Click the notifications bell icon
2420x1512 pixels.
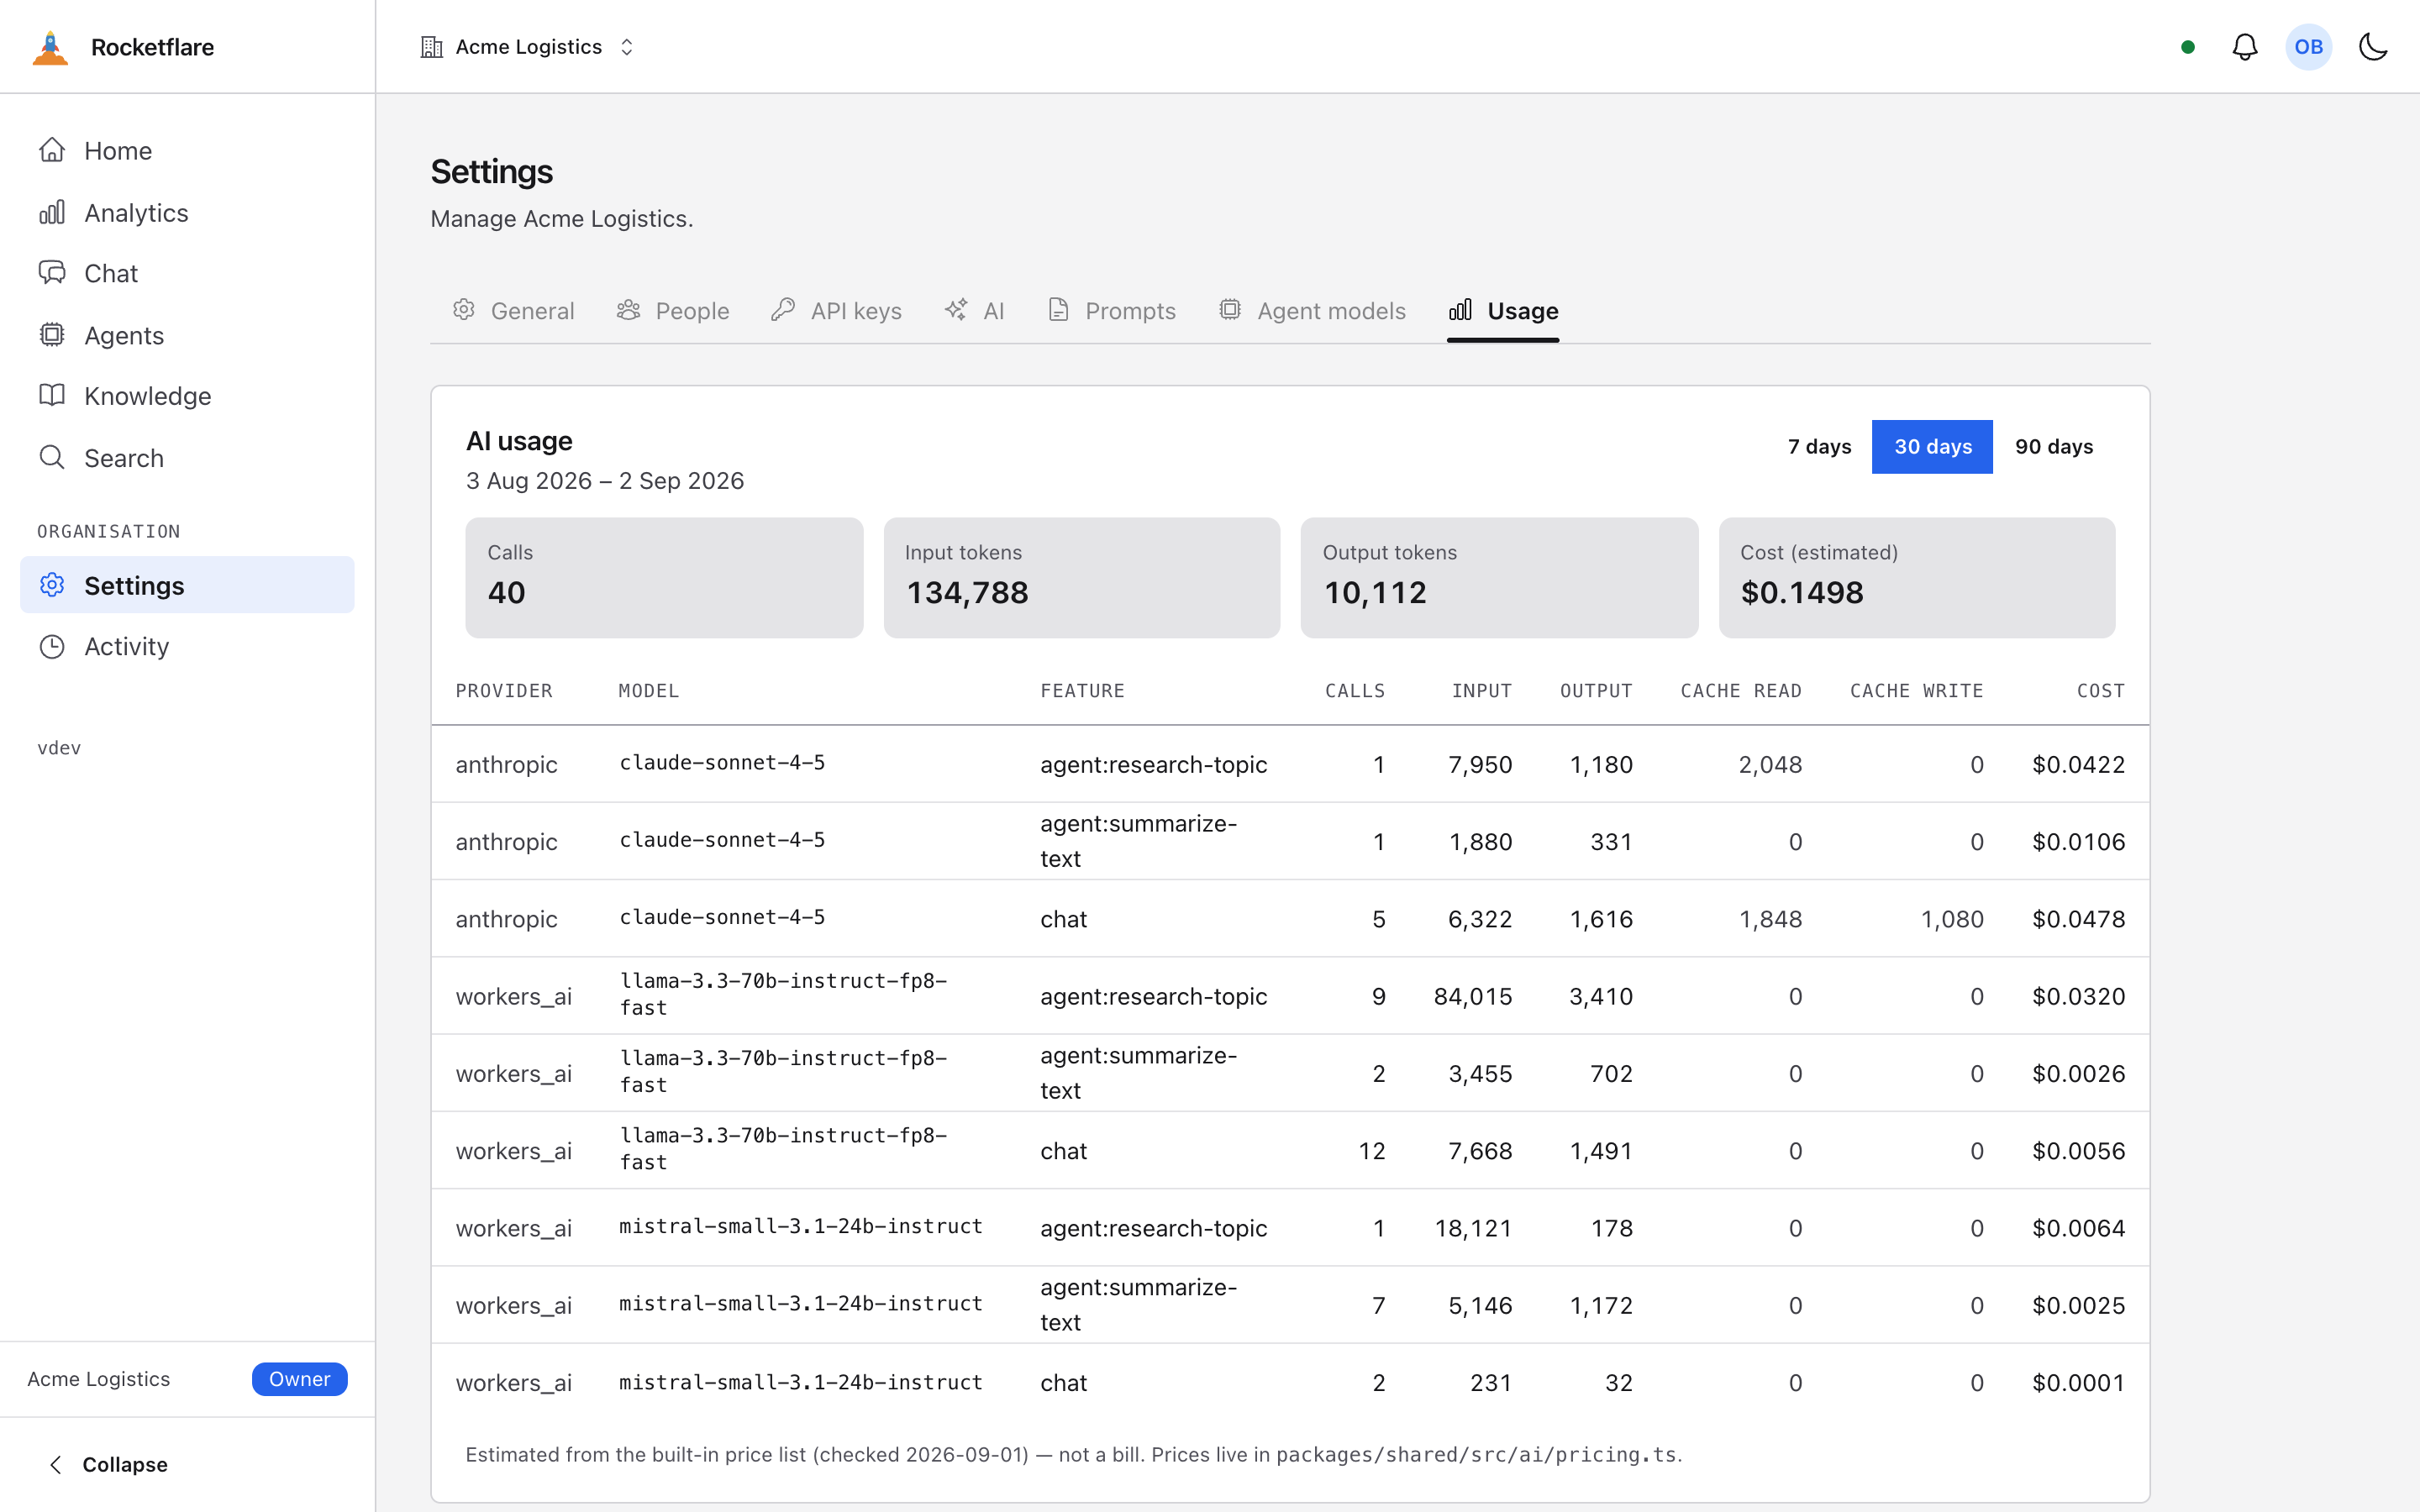[x=2245, y=47]
